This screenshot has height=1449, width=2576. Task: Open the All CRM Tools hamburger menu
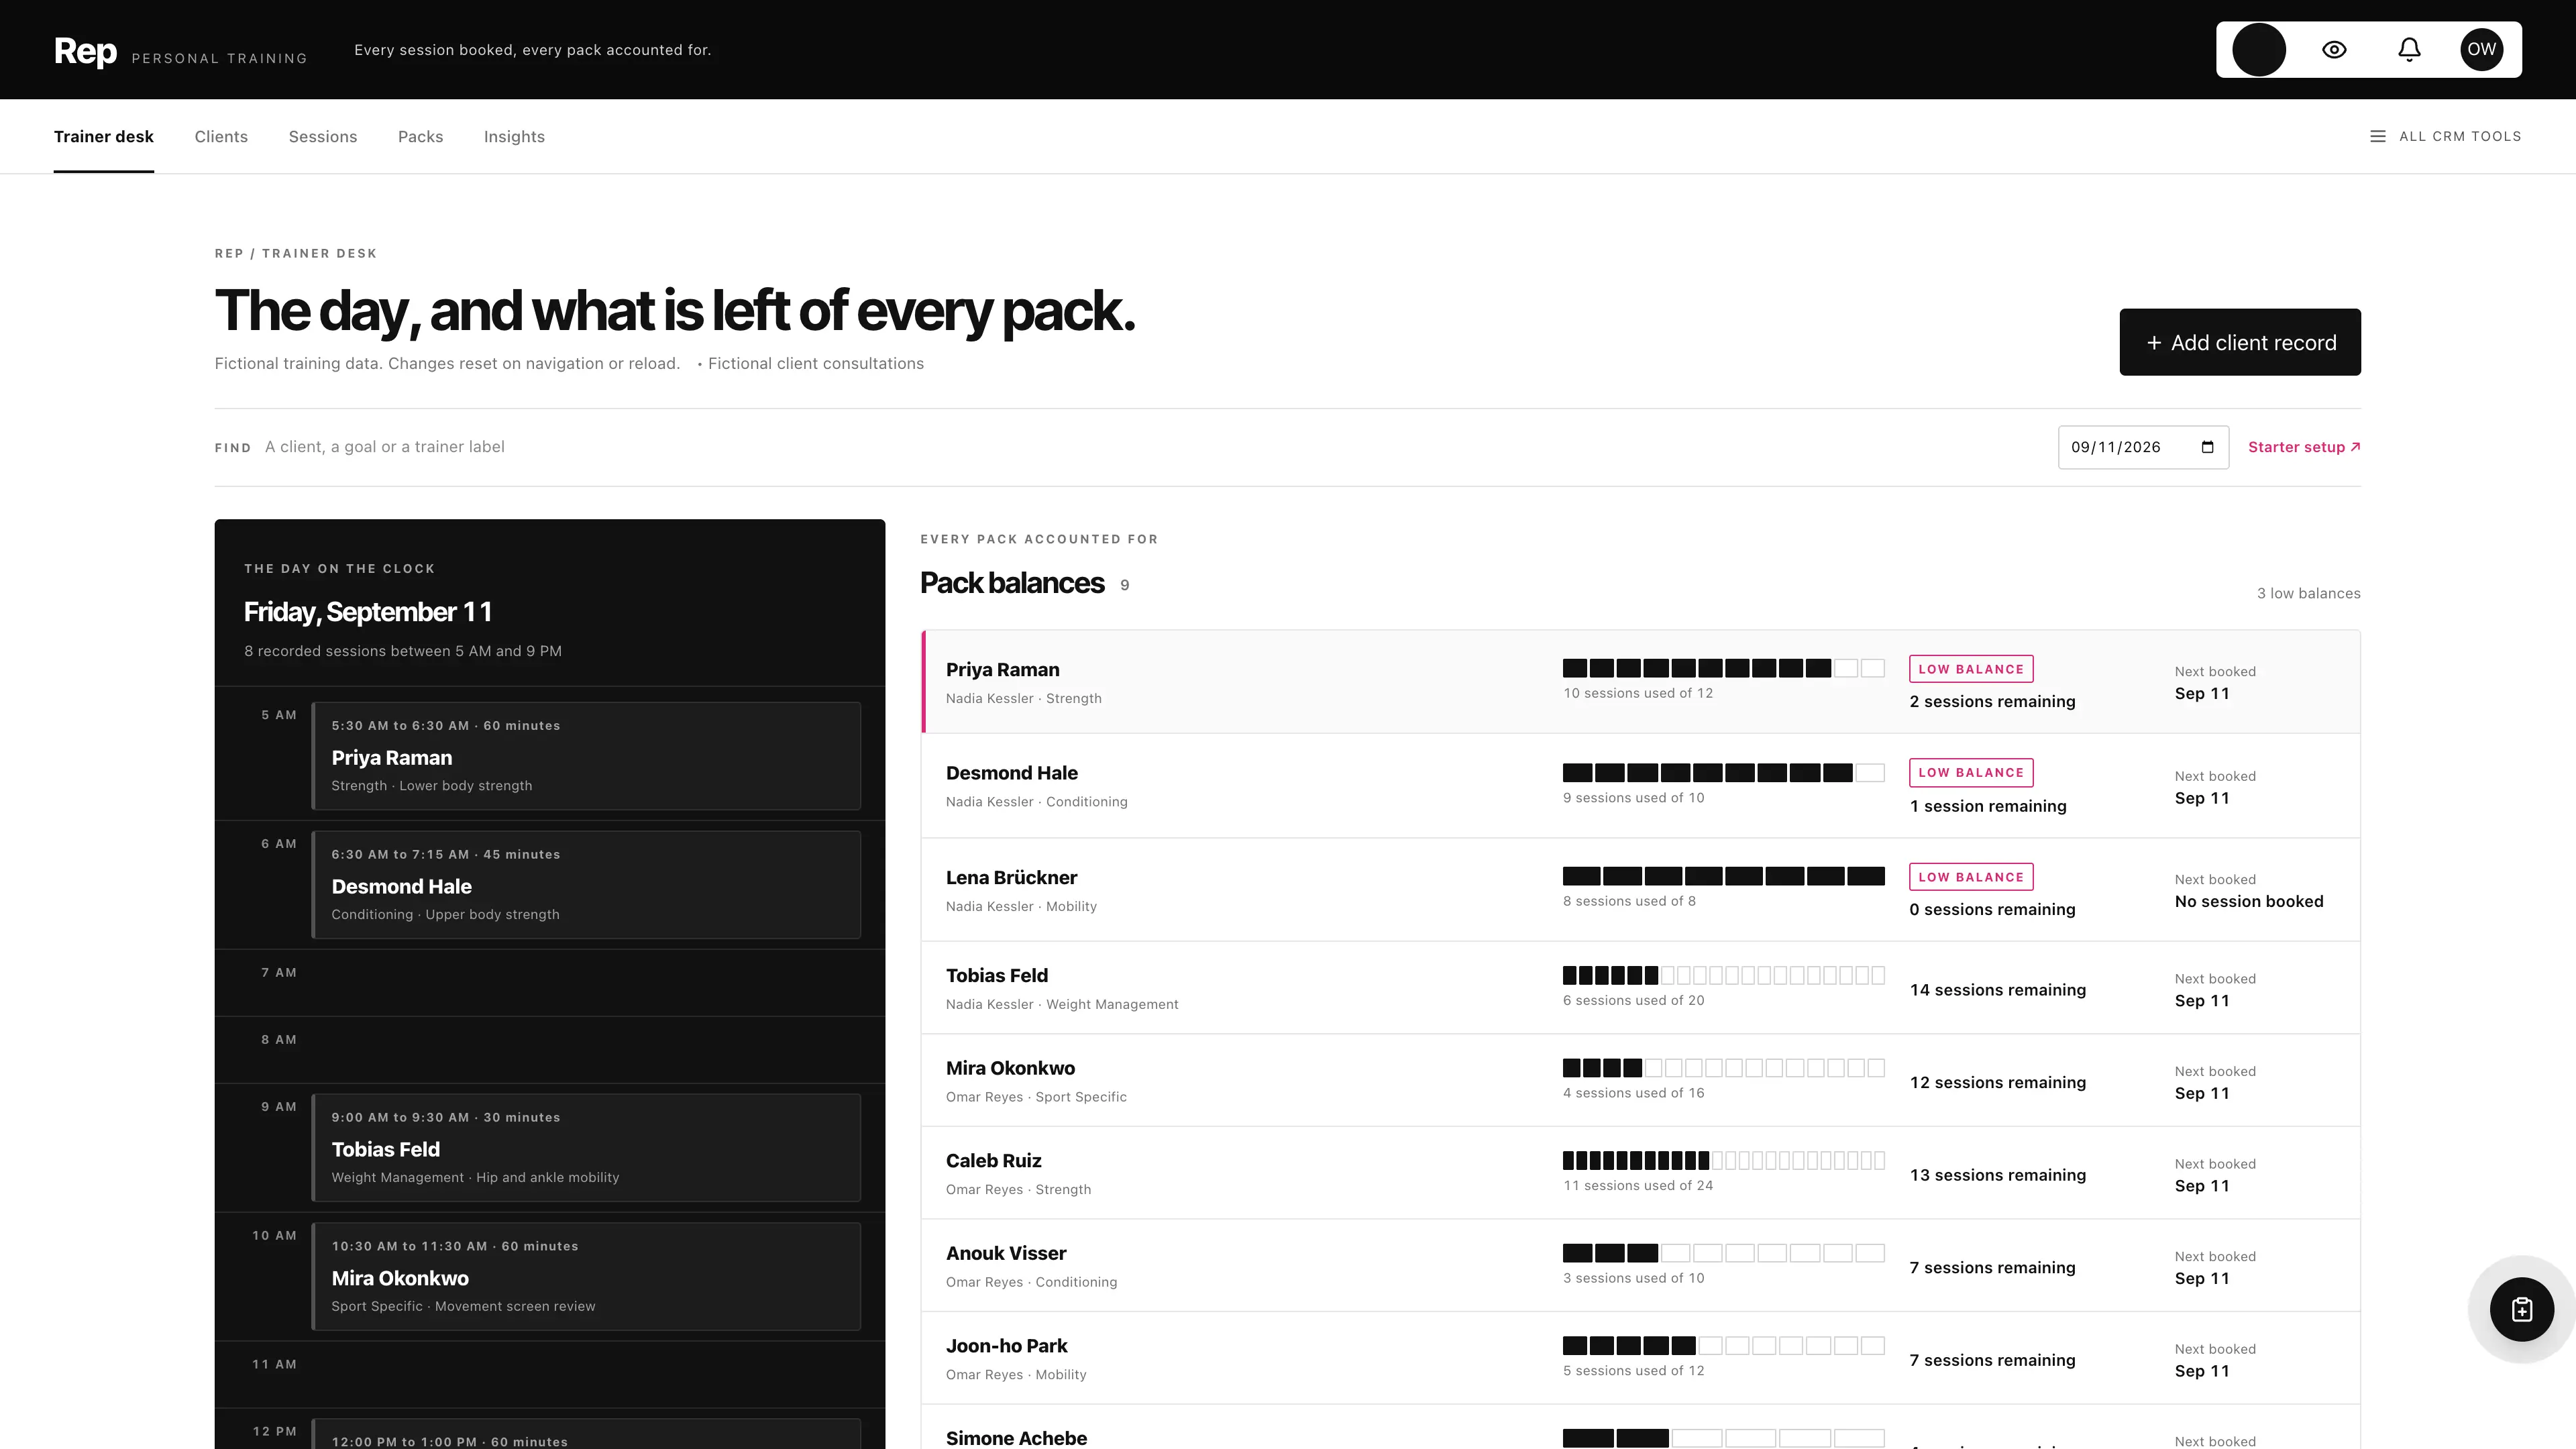click(2445, 136)
